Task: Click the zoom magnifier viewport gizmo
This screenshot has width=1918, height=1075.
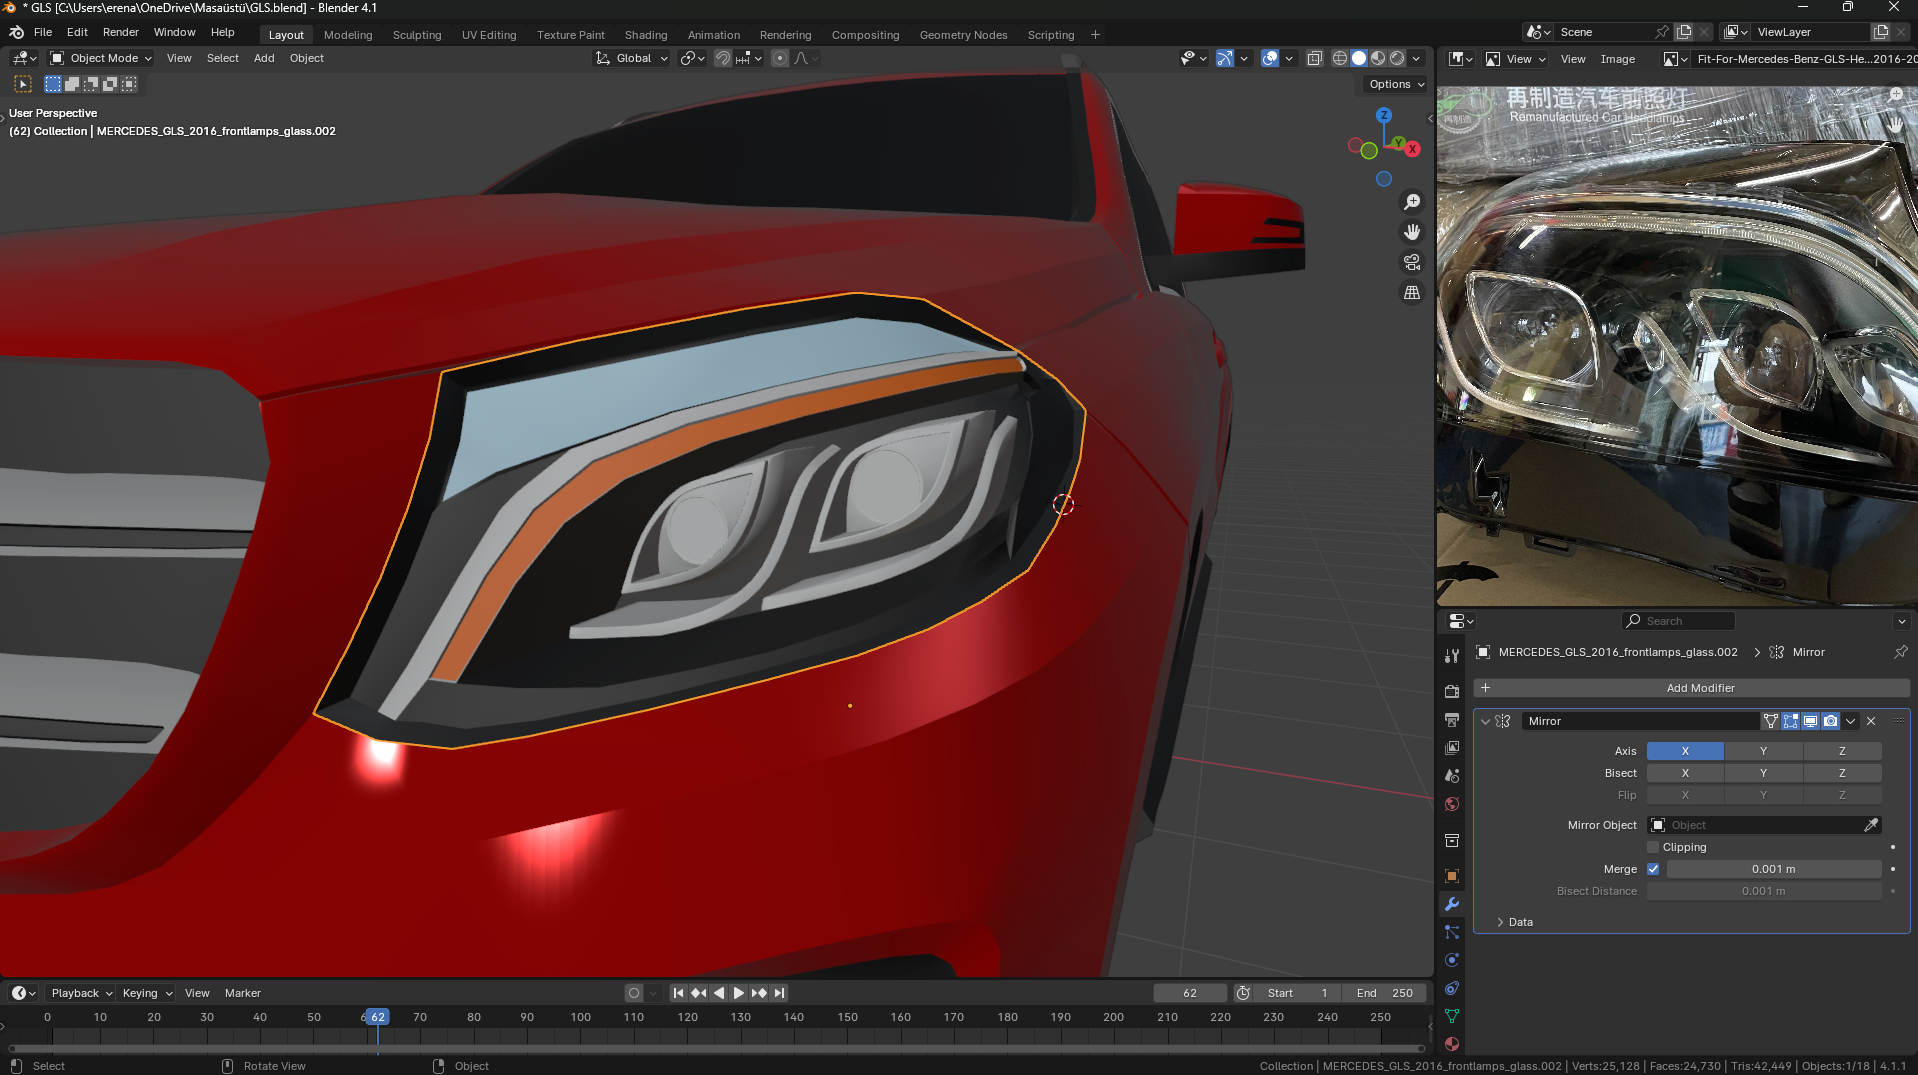Action: pyautogui.click(x=1412, y=202)
